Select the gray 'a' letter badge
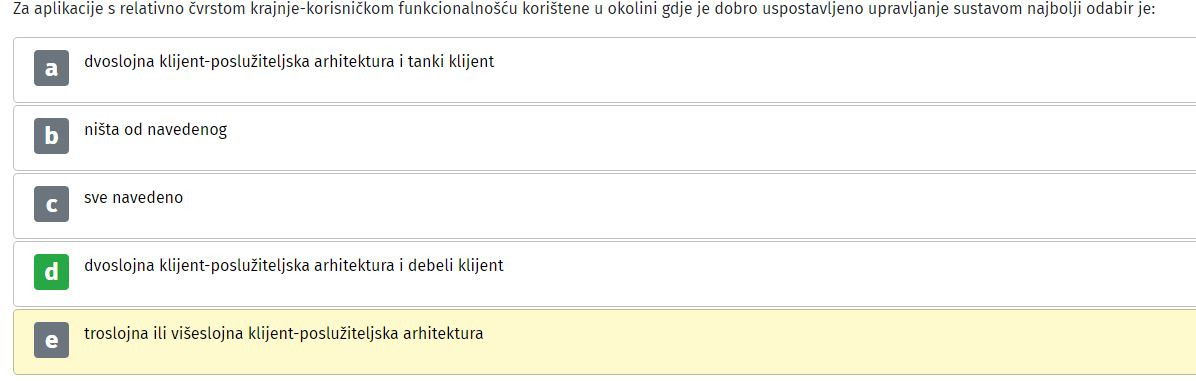 [51, 68]
